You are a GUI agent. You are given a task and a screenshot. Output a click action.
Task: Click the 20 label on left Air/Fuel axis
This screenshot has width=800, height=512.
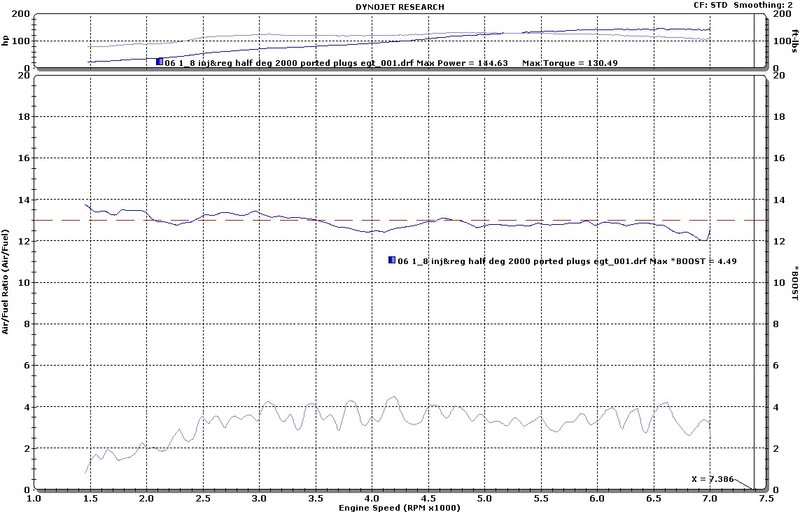pos(23,75)
